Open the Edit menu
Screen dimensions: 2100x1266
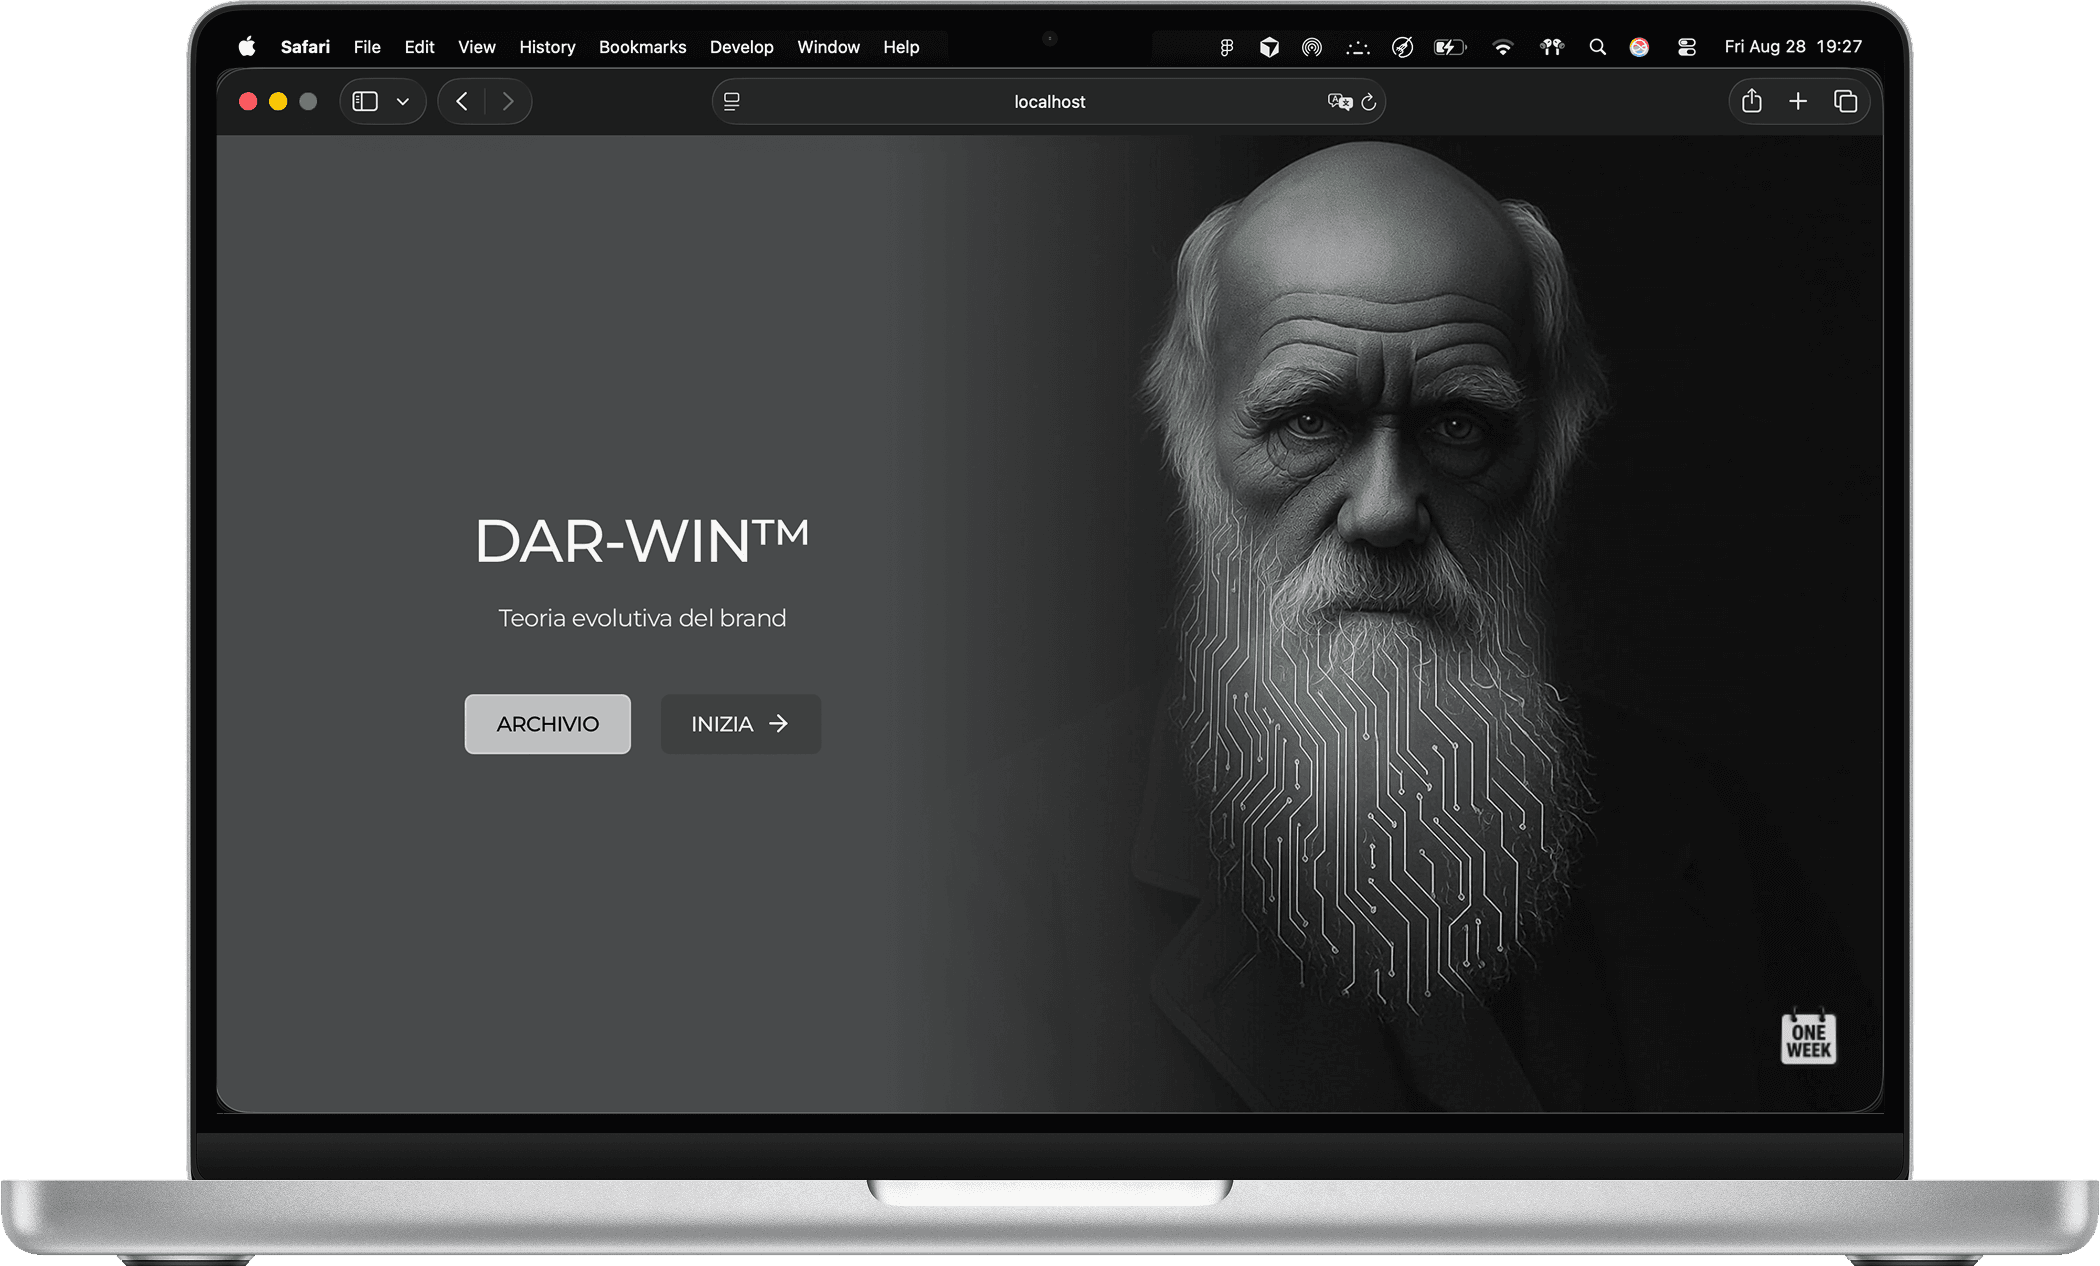click(419, 47)
